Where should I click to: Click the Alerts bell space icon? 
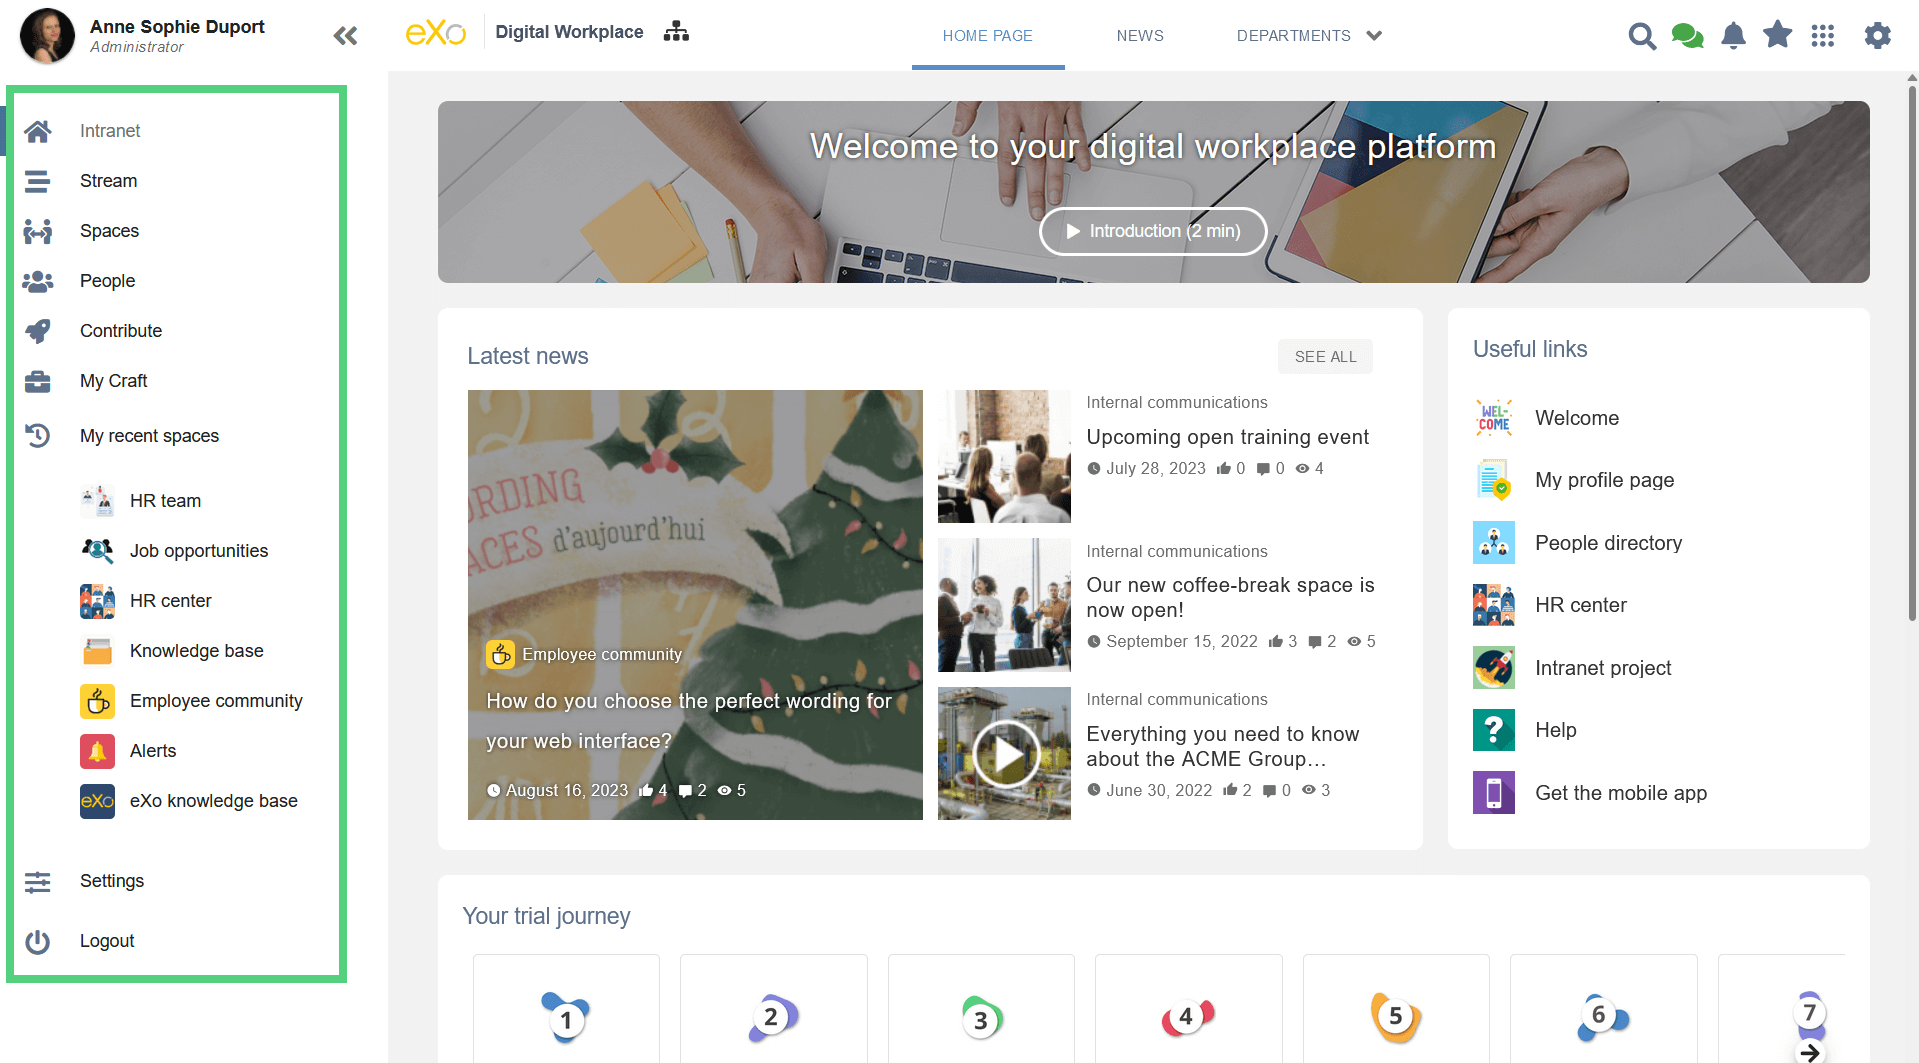tap(97, 751)
